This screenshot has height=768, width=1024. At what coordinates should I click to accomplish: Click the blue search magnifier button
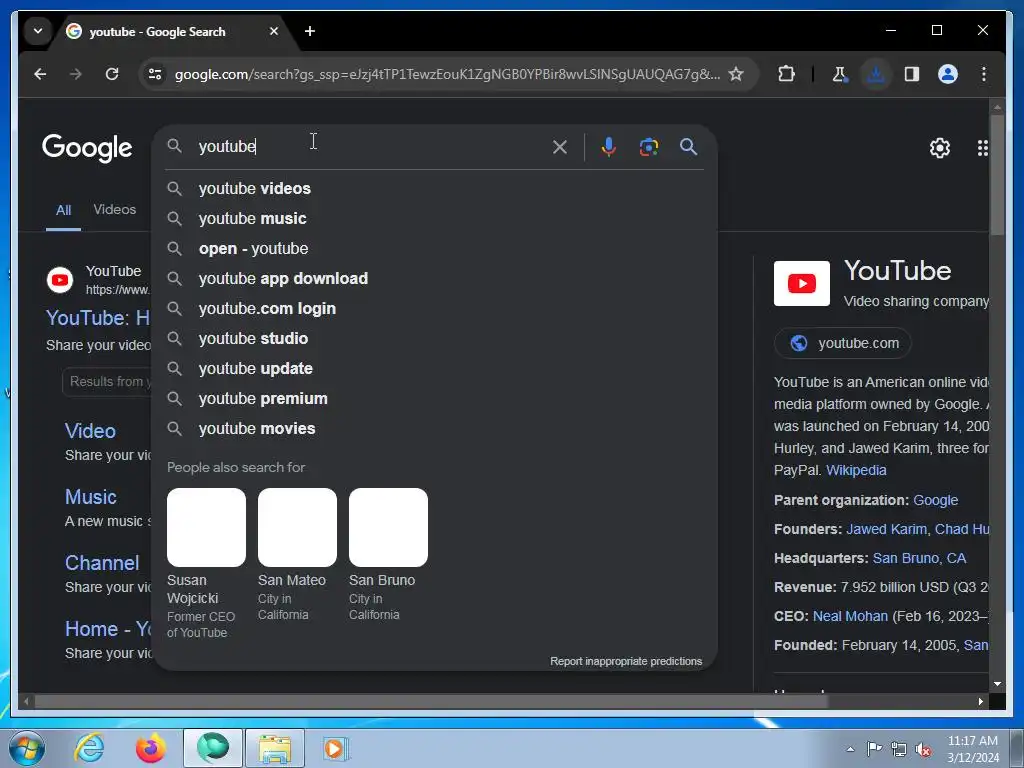point(688,146)
